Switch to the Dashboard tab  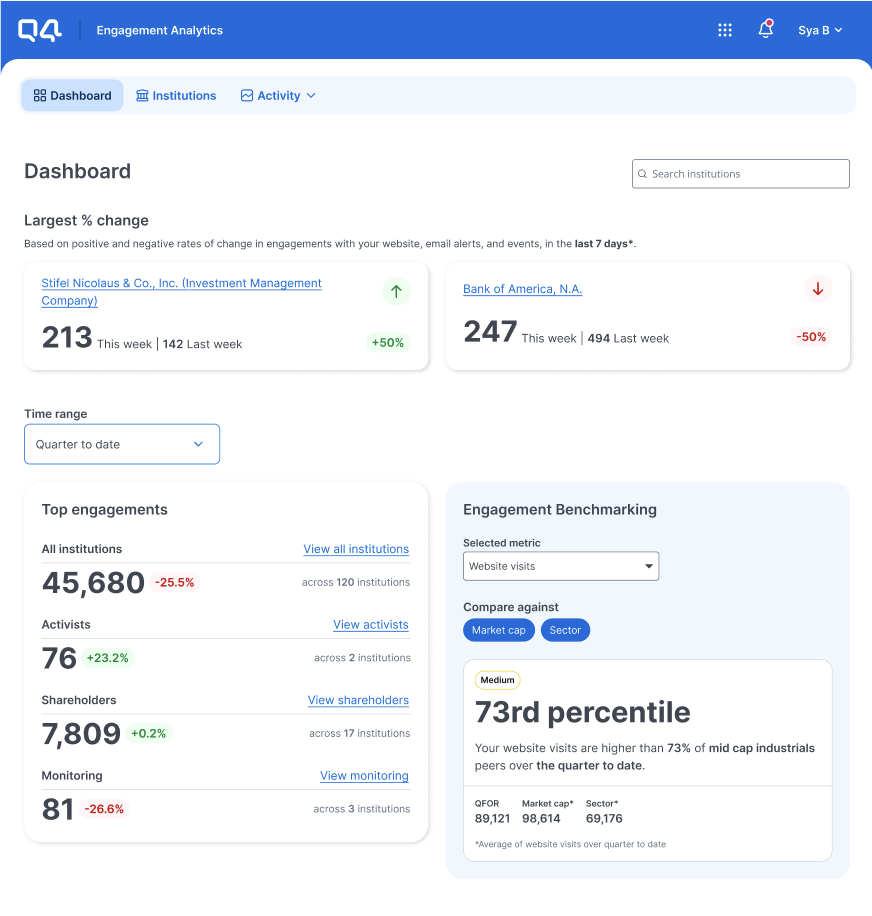click(x=72, y=96)
